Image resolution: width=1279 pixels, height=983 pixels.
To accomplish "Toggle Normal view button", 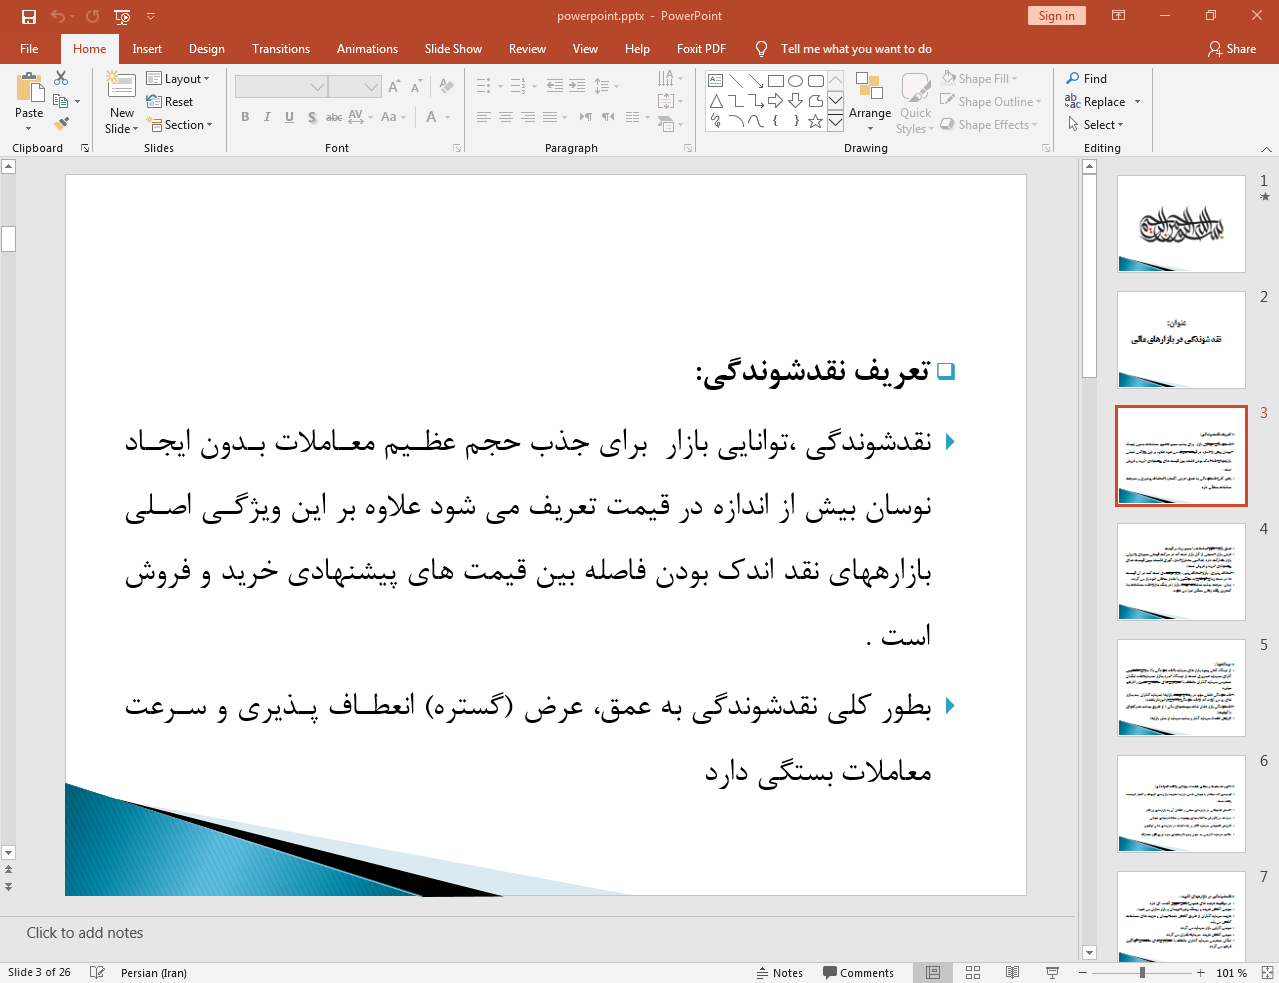I will [933, 973].
